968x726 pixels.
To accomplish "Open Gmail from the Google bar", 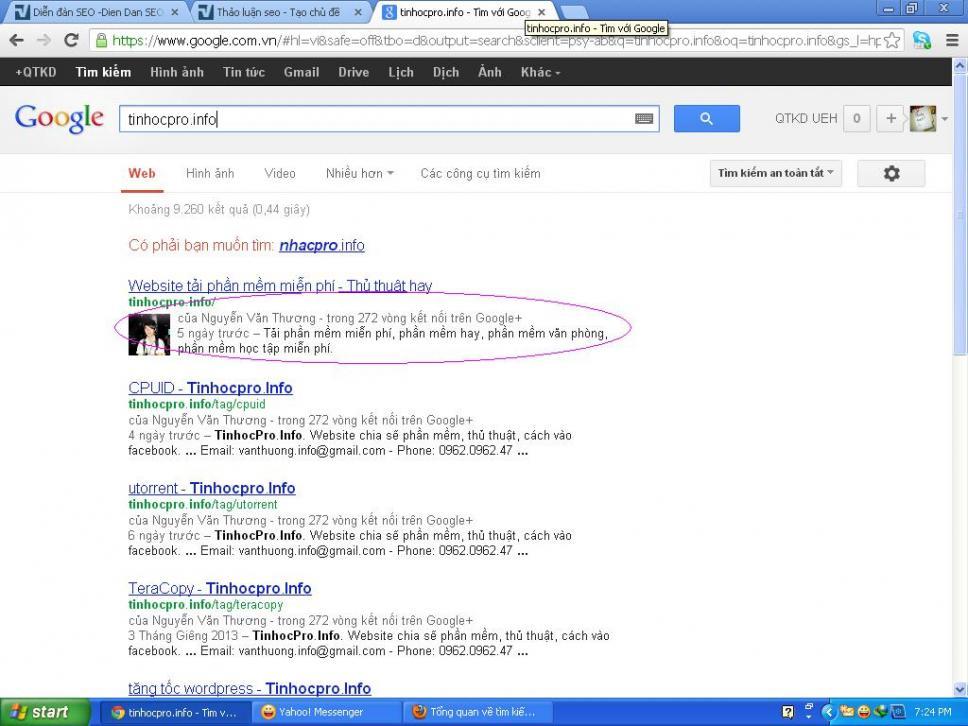I will click(301, 72).
